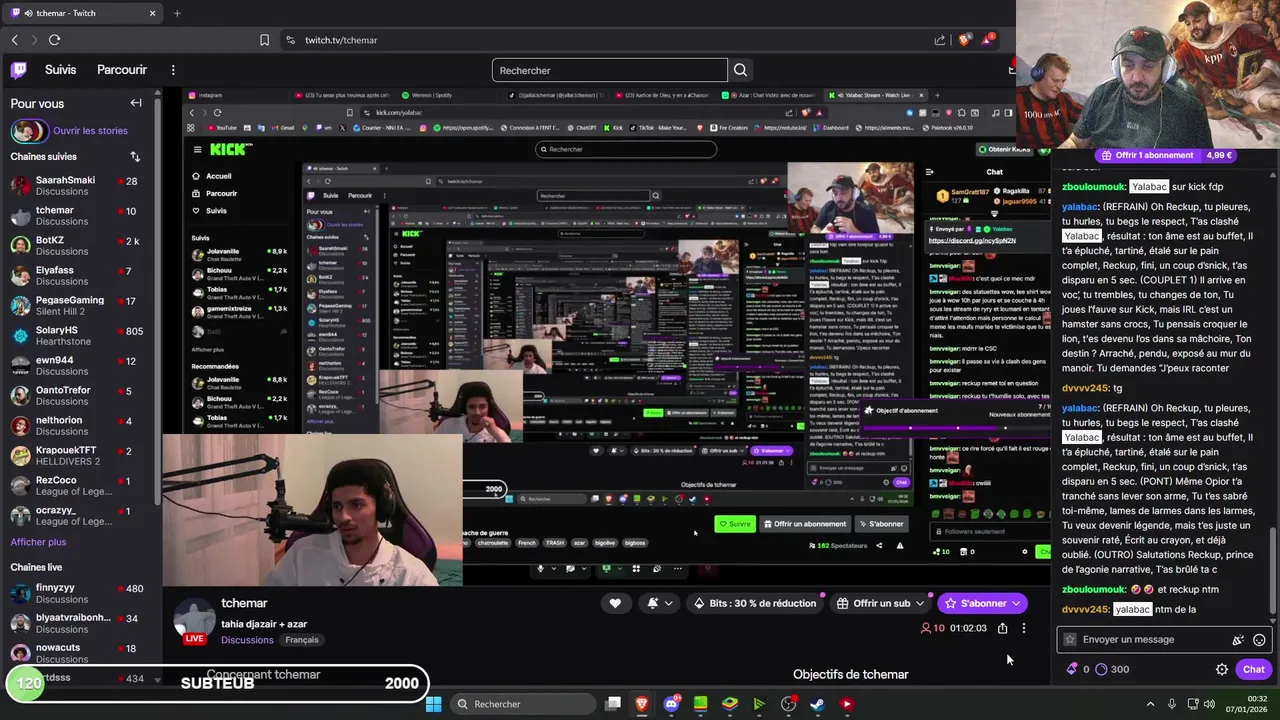Open Task View on the taskbar

tap(613, 704)
